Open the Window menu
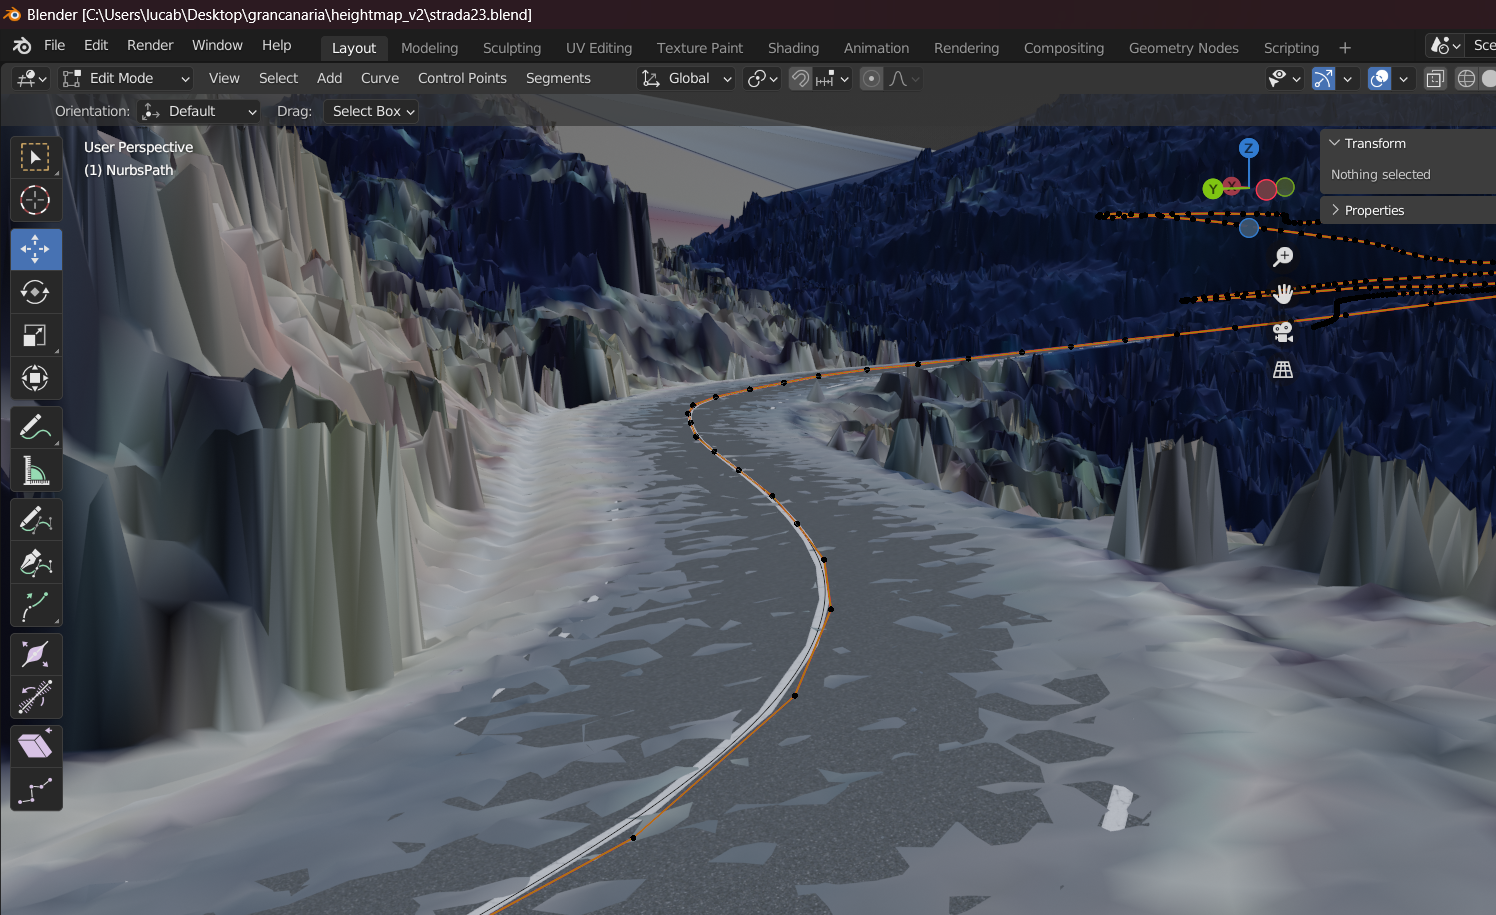Viewport: 1496px width, 915px height. pyautogui.click(x=217, y=46)
